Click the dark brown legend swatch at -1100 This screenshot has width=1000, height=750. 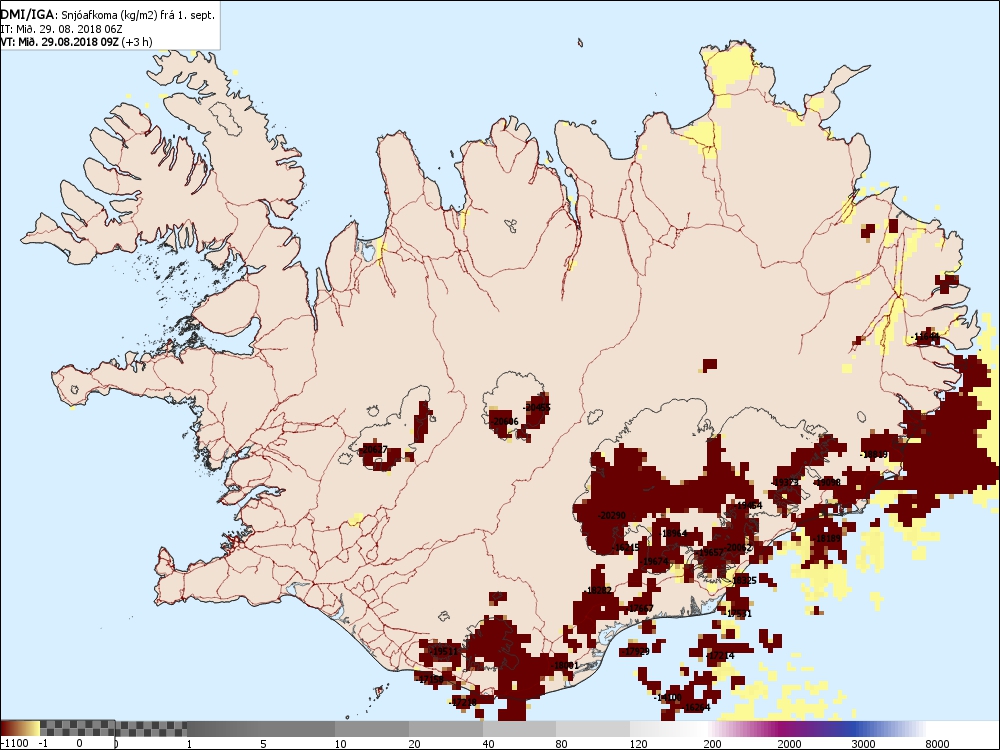[8, 728]
